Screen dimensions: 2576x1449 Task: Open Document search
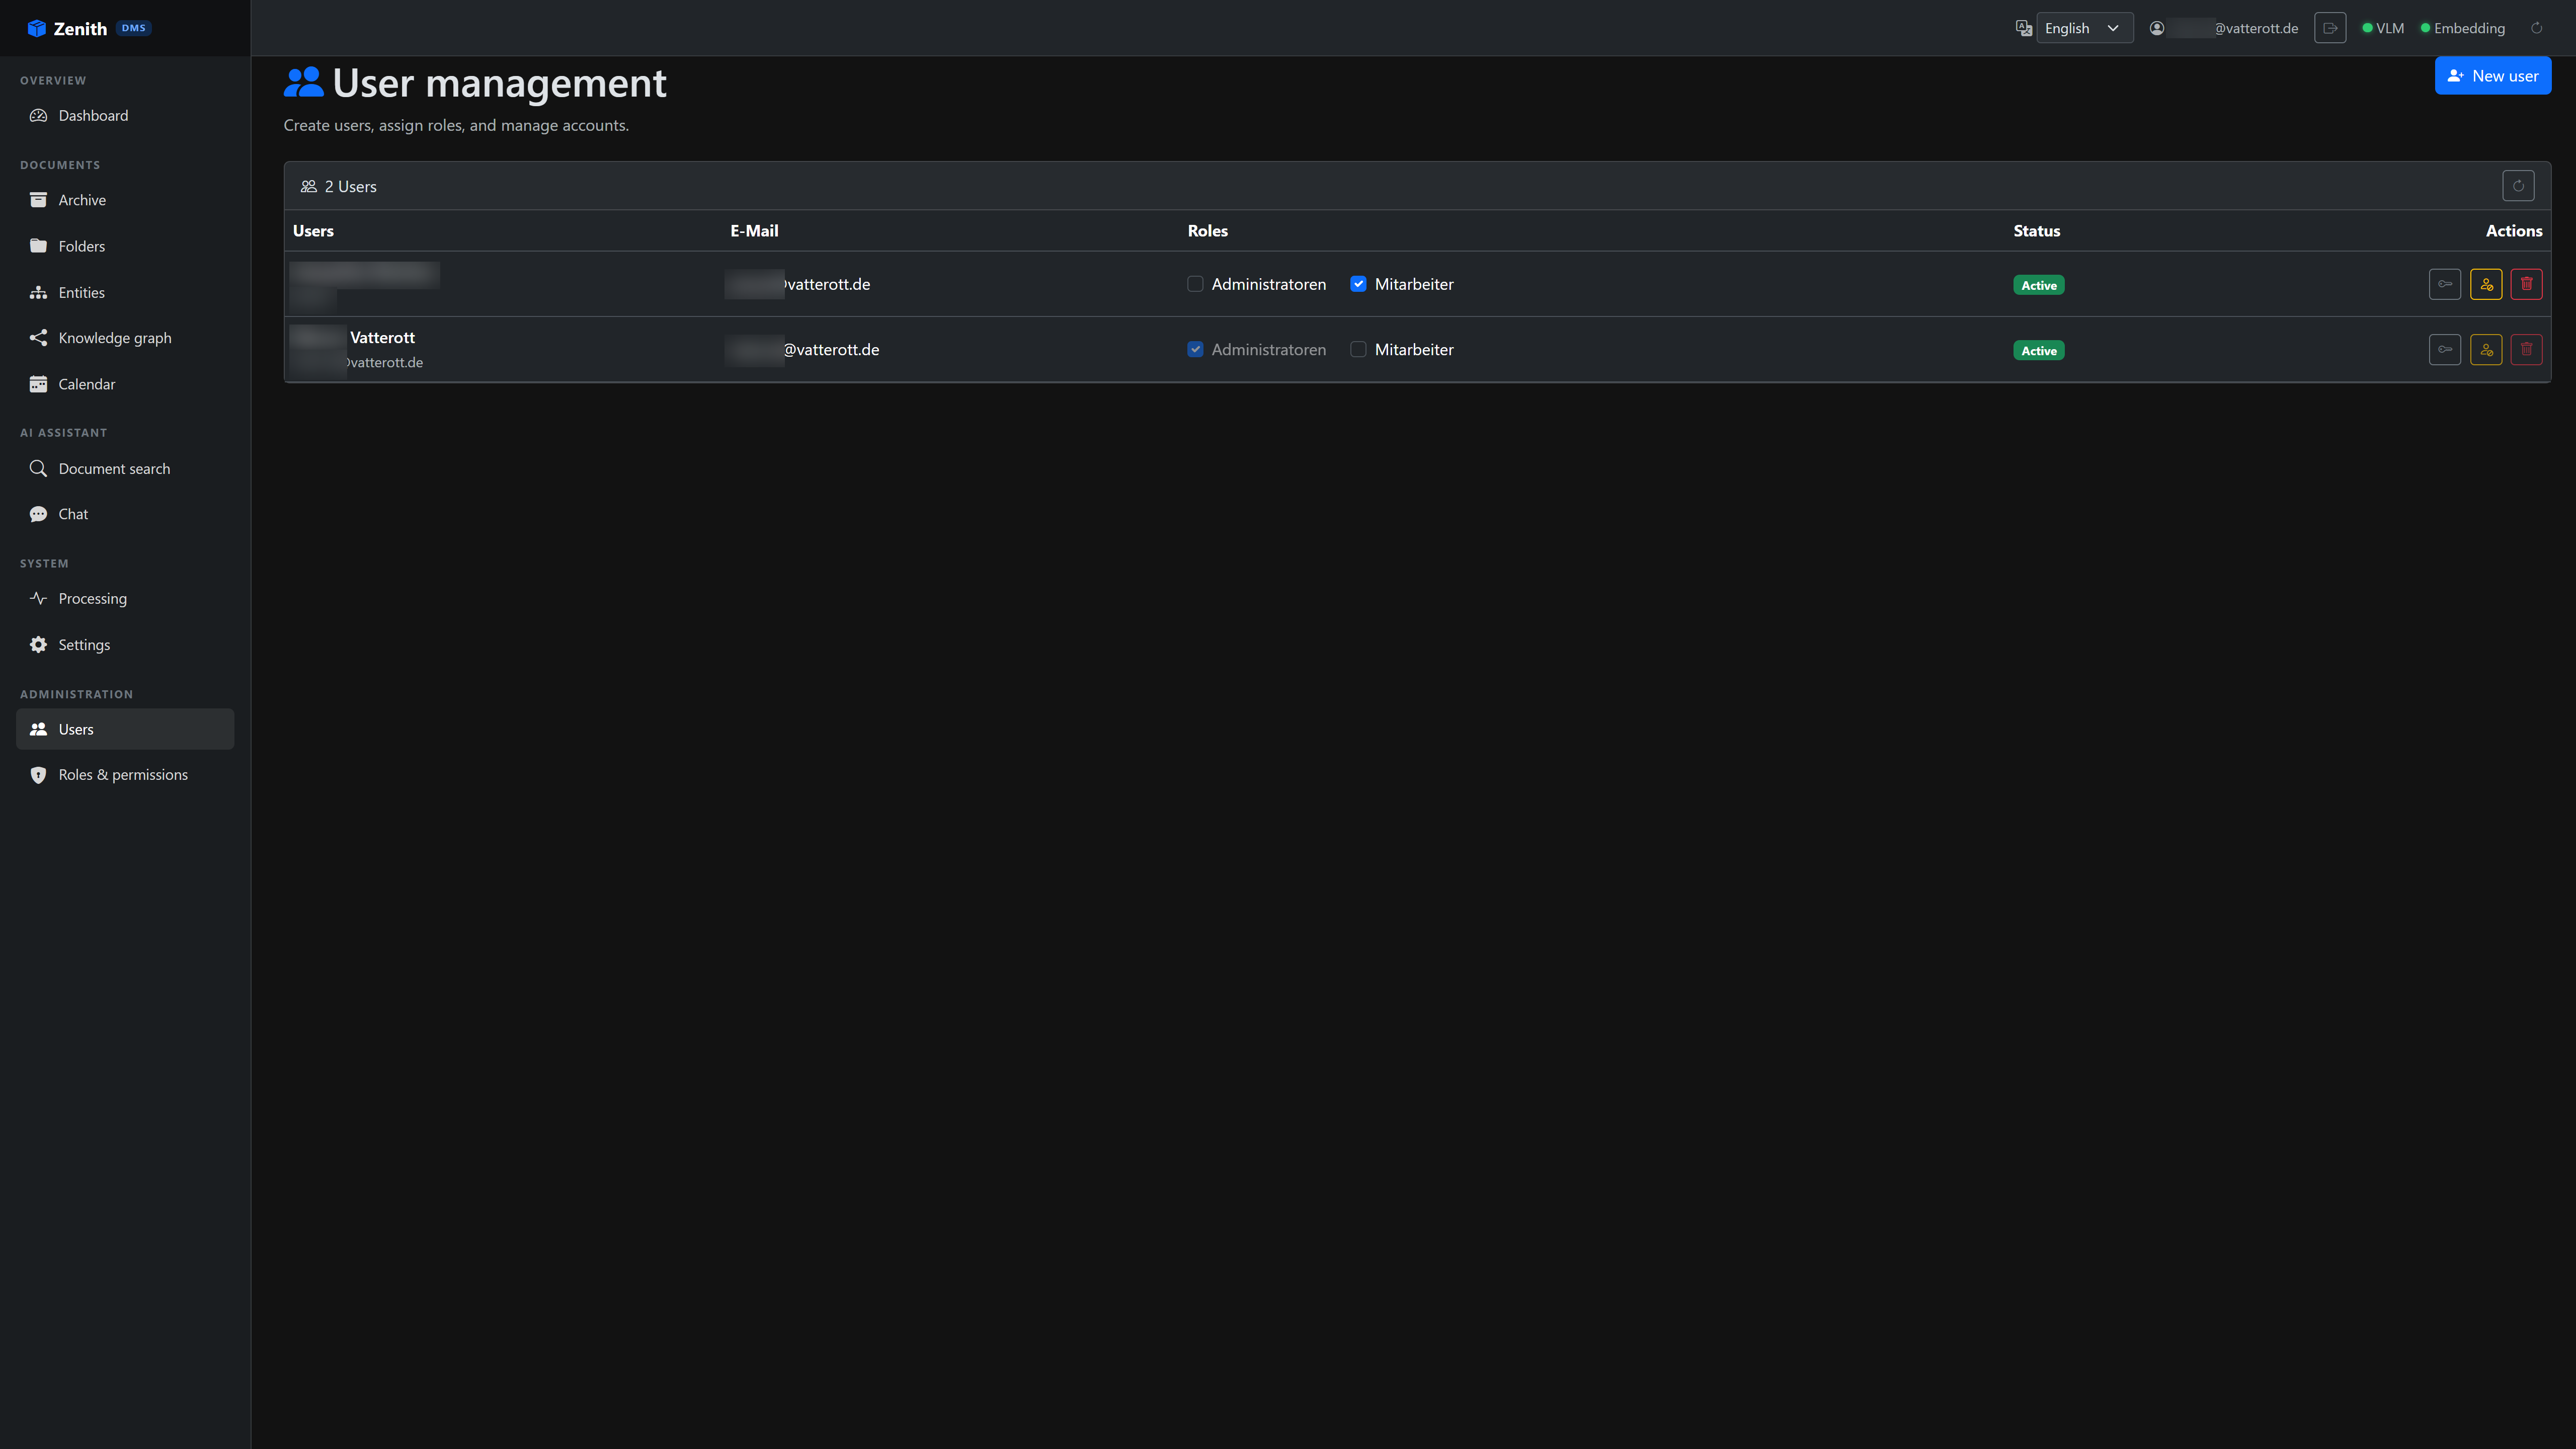point(125,468)
